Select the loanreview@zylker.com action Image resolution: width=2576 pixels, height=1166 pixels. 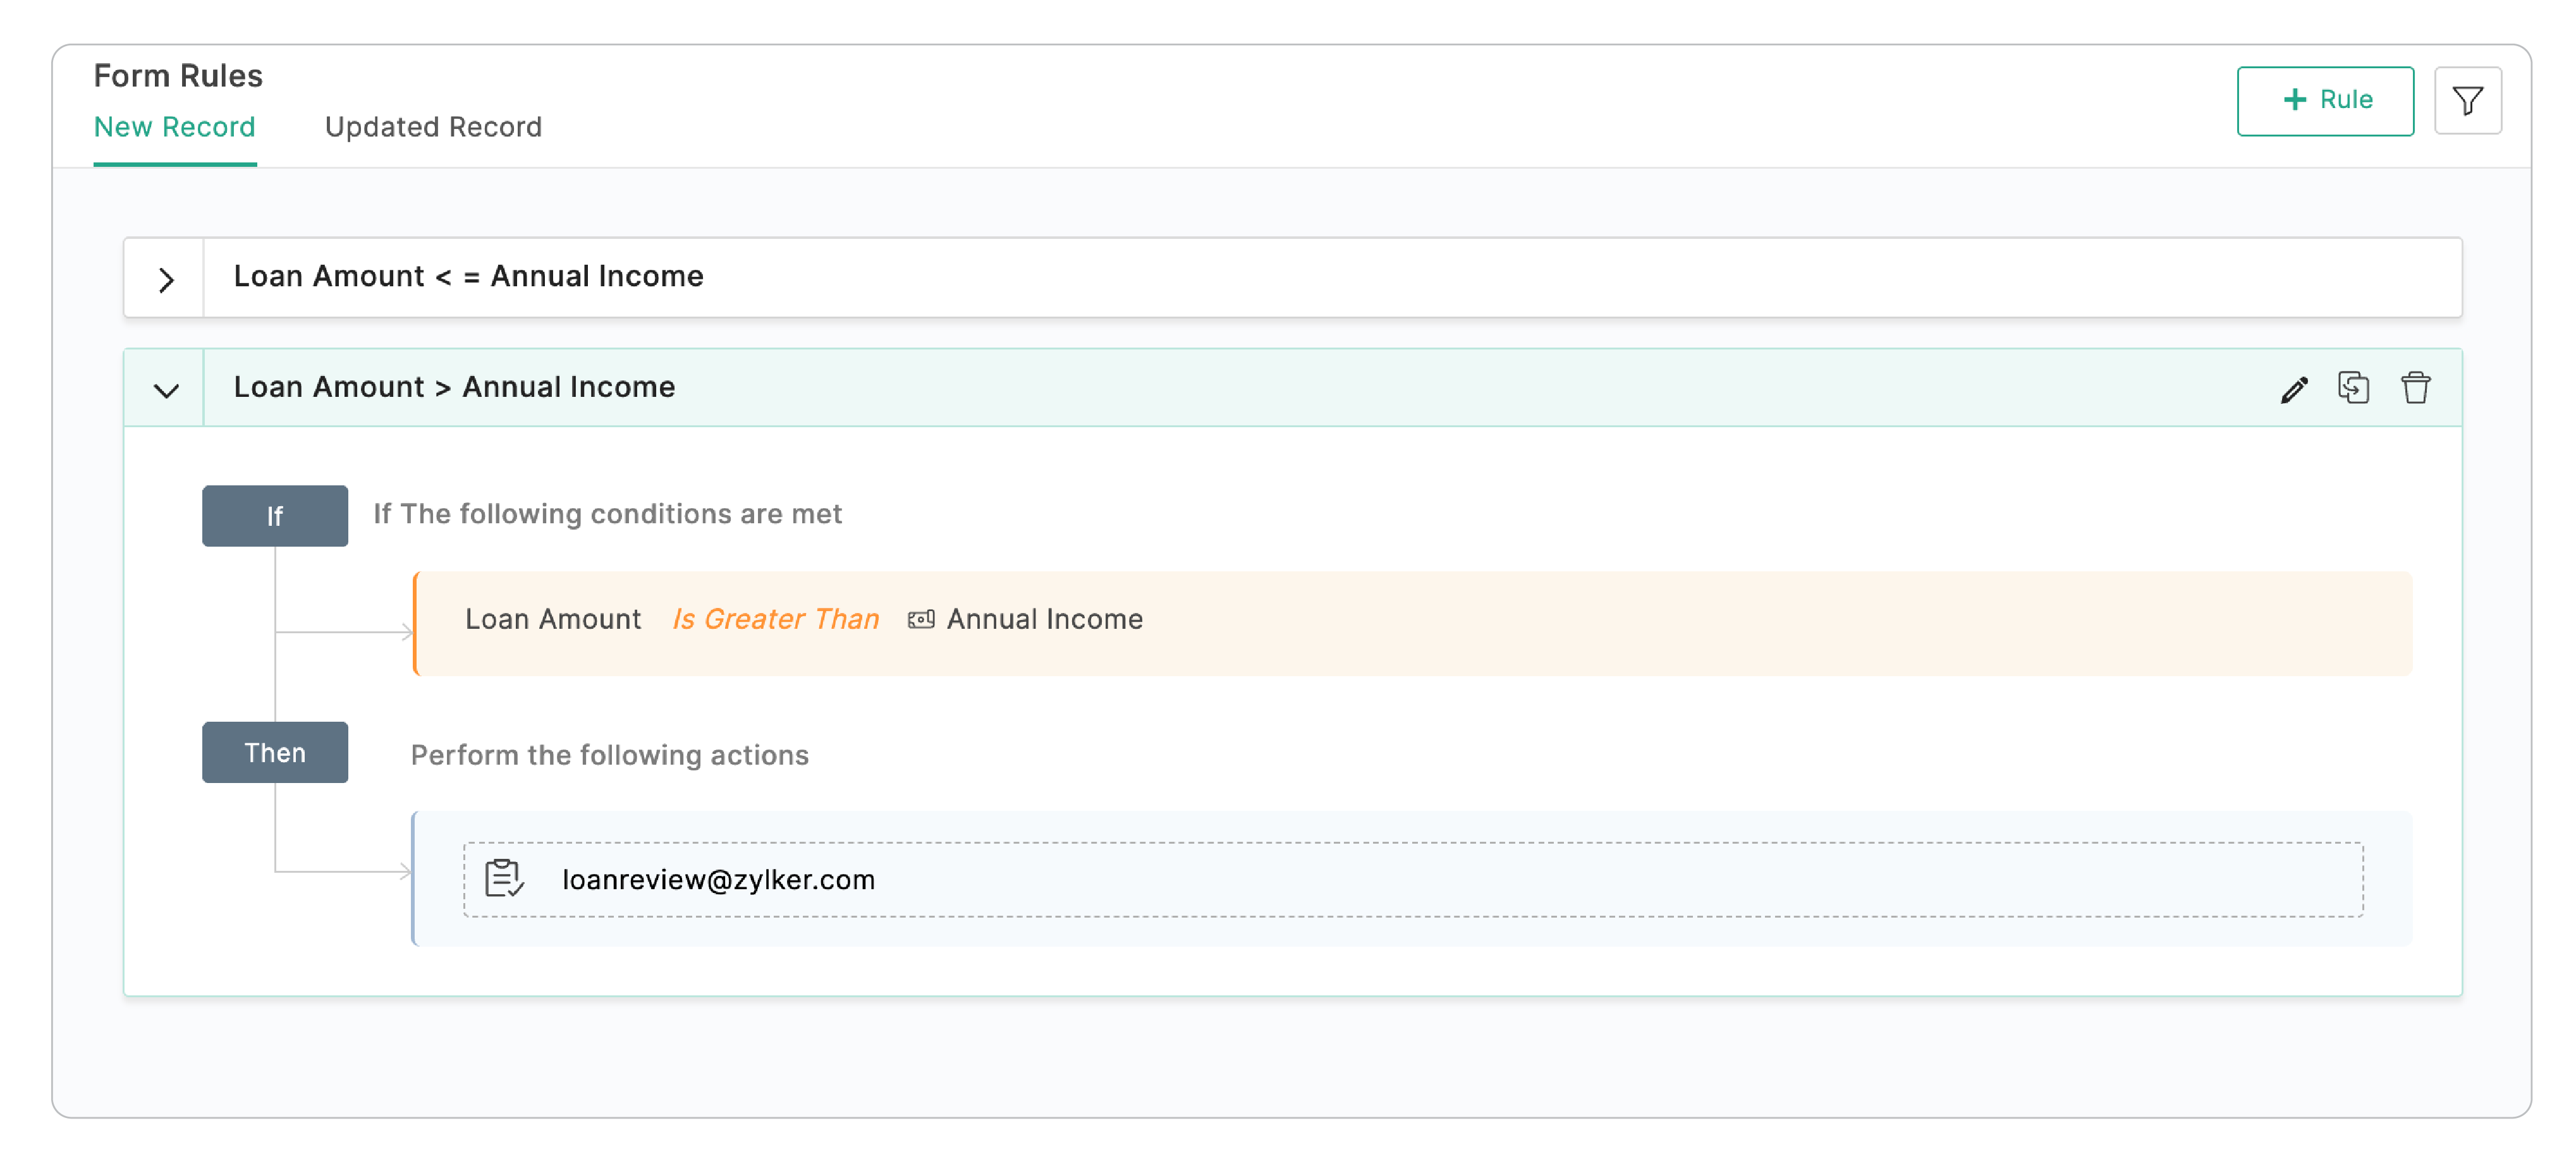click(x=718, y=880)
